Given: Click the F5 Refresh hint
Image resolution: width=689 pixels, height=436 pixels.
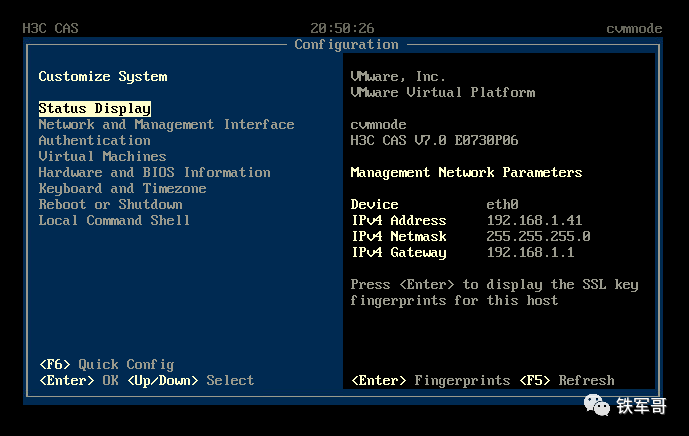Looking at the screenshot, I should point(567,380).
